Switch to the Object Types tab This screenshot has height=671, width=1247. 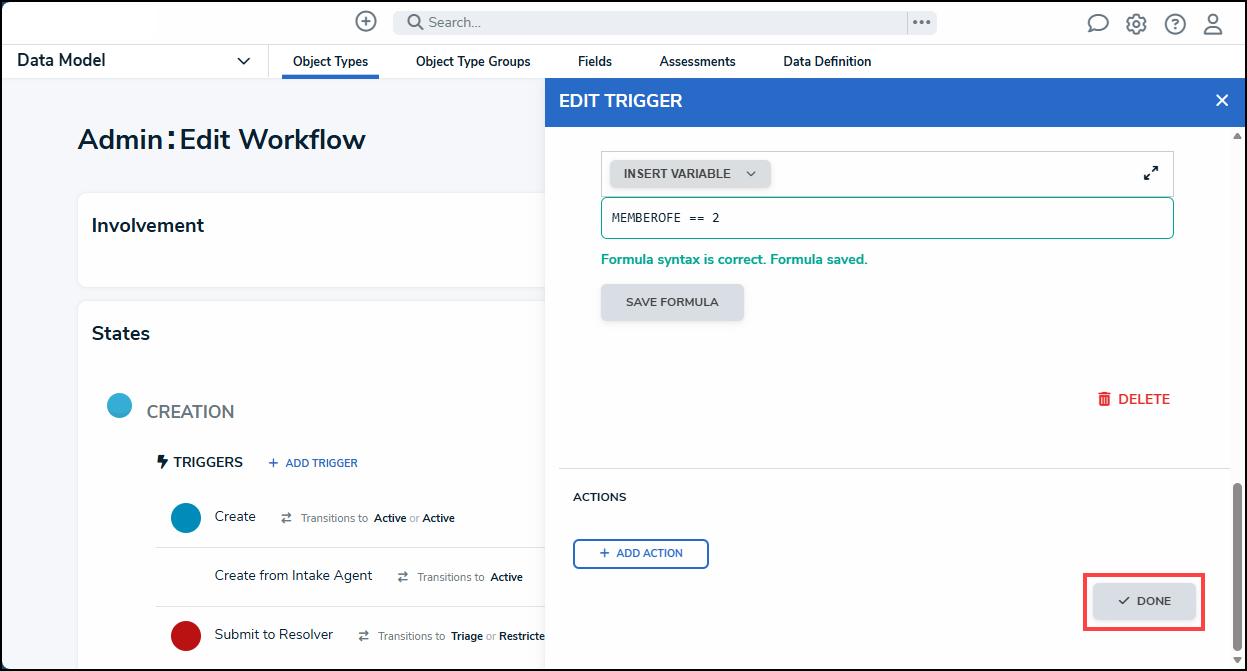(330, 62)
